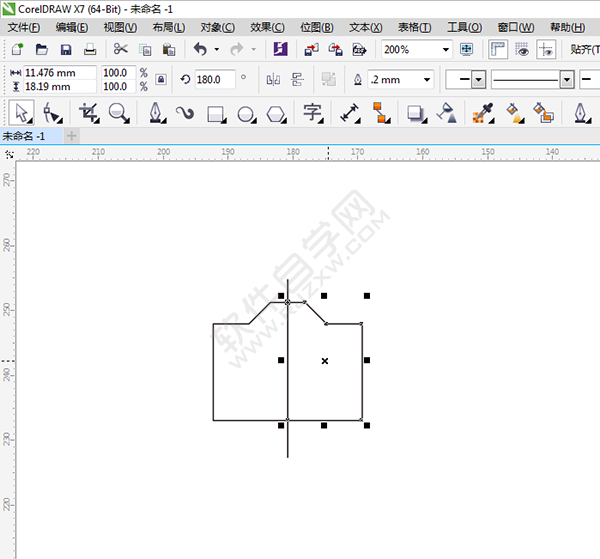Click the purple search content icon
The height and width of the screenshot is (559, 600).
[x=280, y=49]
